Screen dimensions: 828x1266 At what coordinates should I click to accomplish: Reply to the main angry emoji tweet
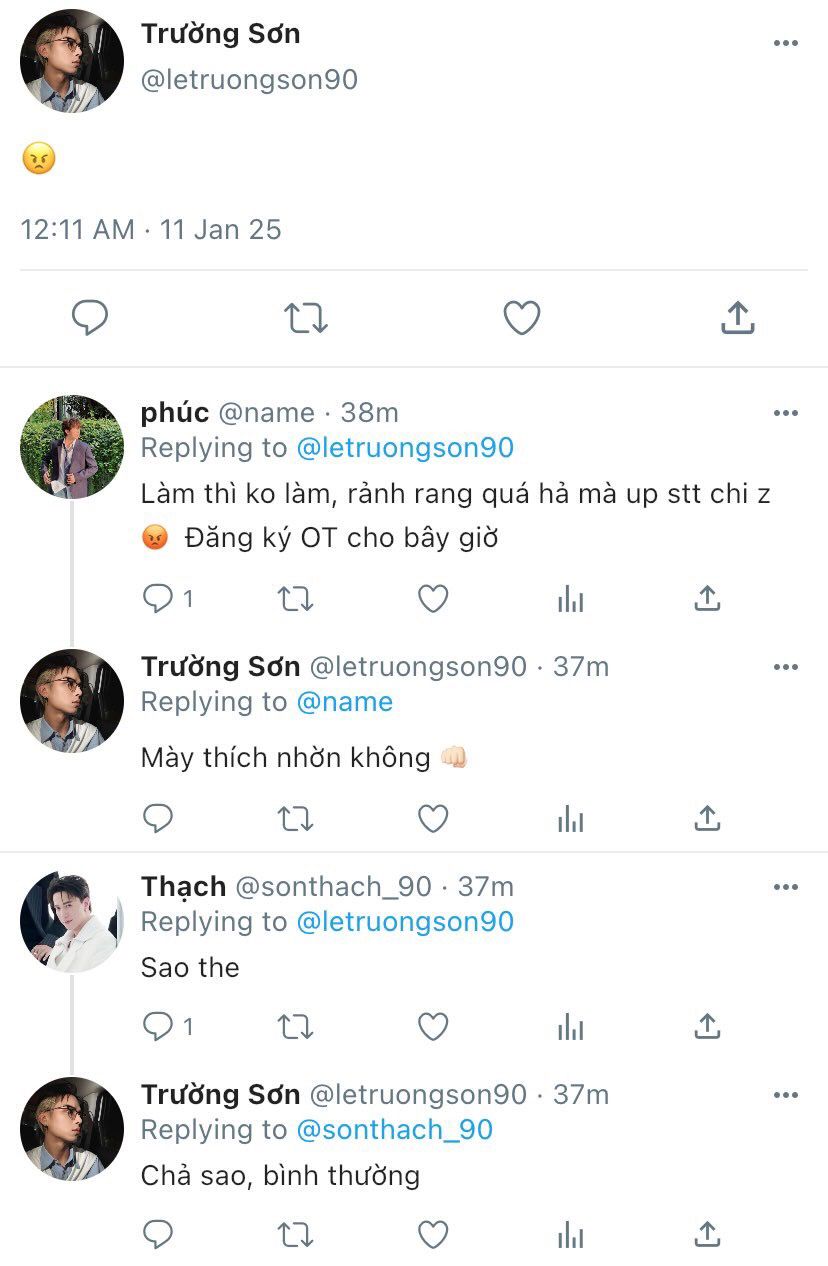[90, 318]
